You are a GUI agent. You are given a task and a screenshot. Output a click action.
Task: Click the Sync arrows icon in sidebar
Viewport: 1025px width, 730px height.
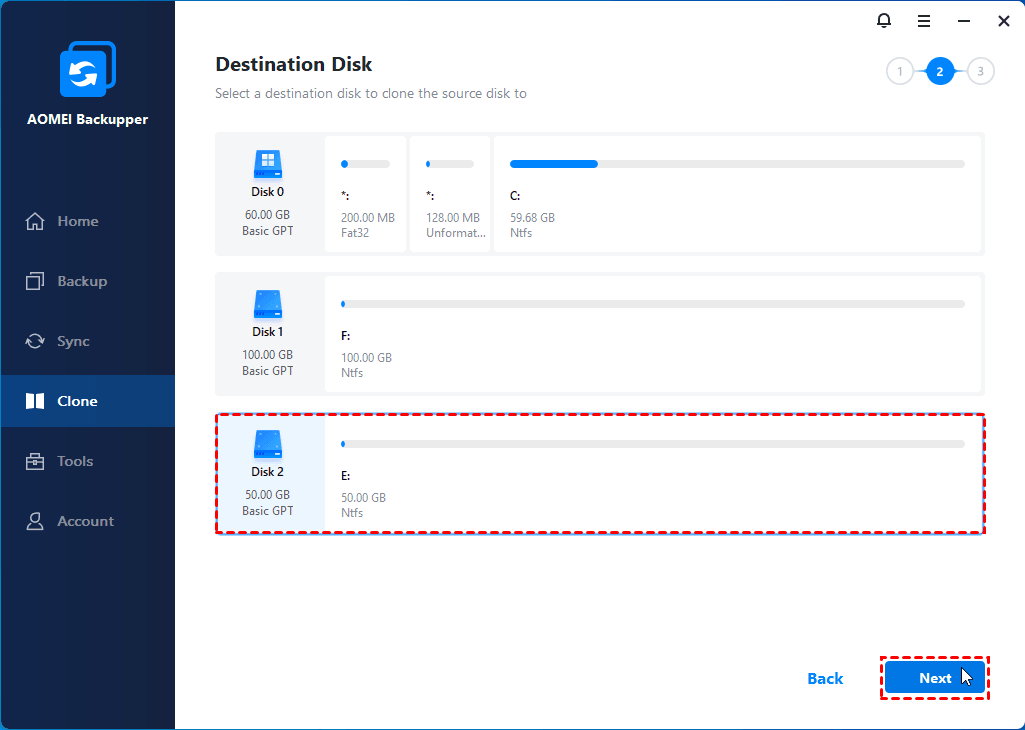click(x=35, y=341)
